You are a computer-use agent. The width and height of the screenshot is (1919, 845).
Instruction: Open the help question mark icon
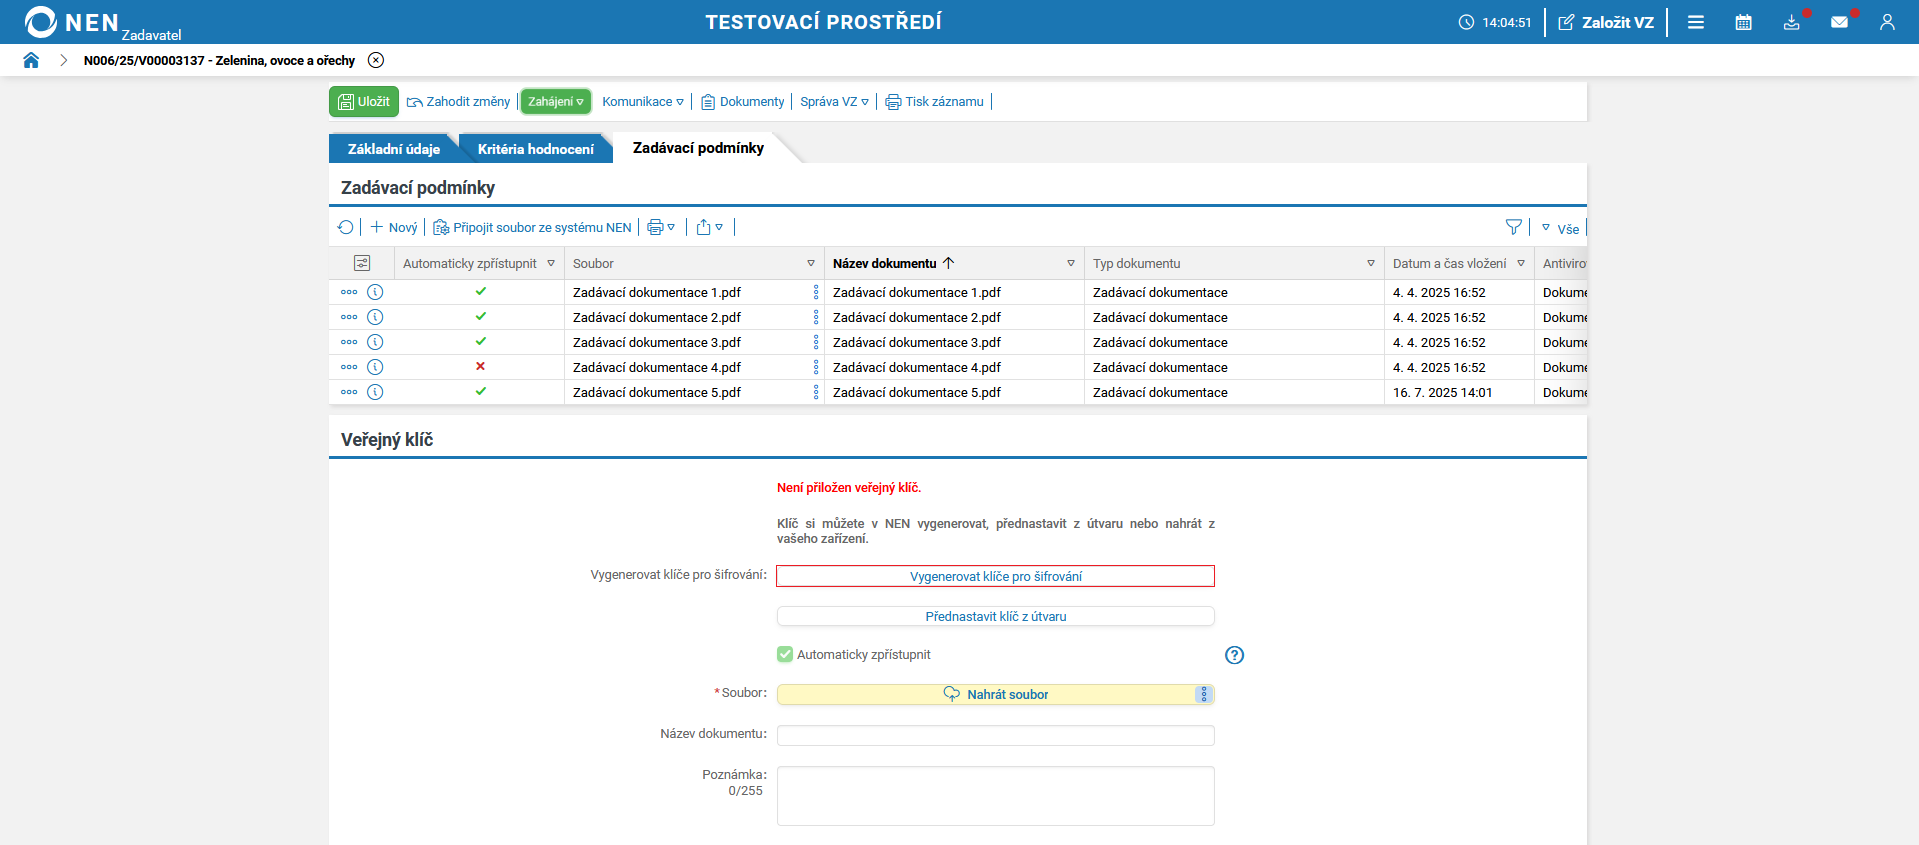pyautogui.click(x=1234, y=655)
